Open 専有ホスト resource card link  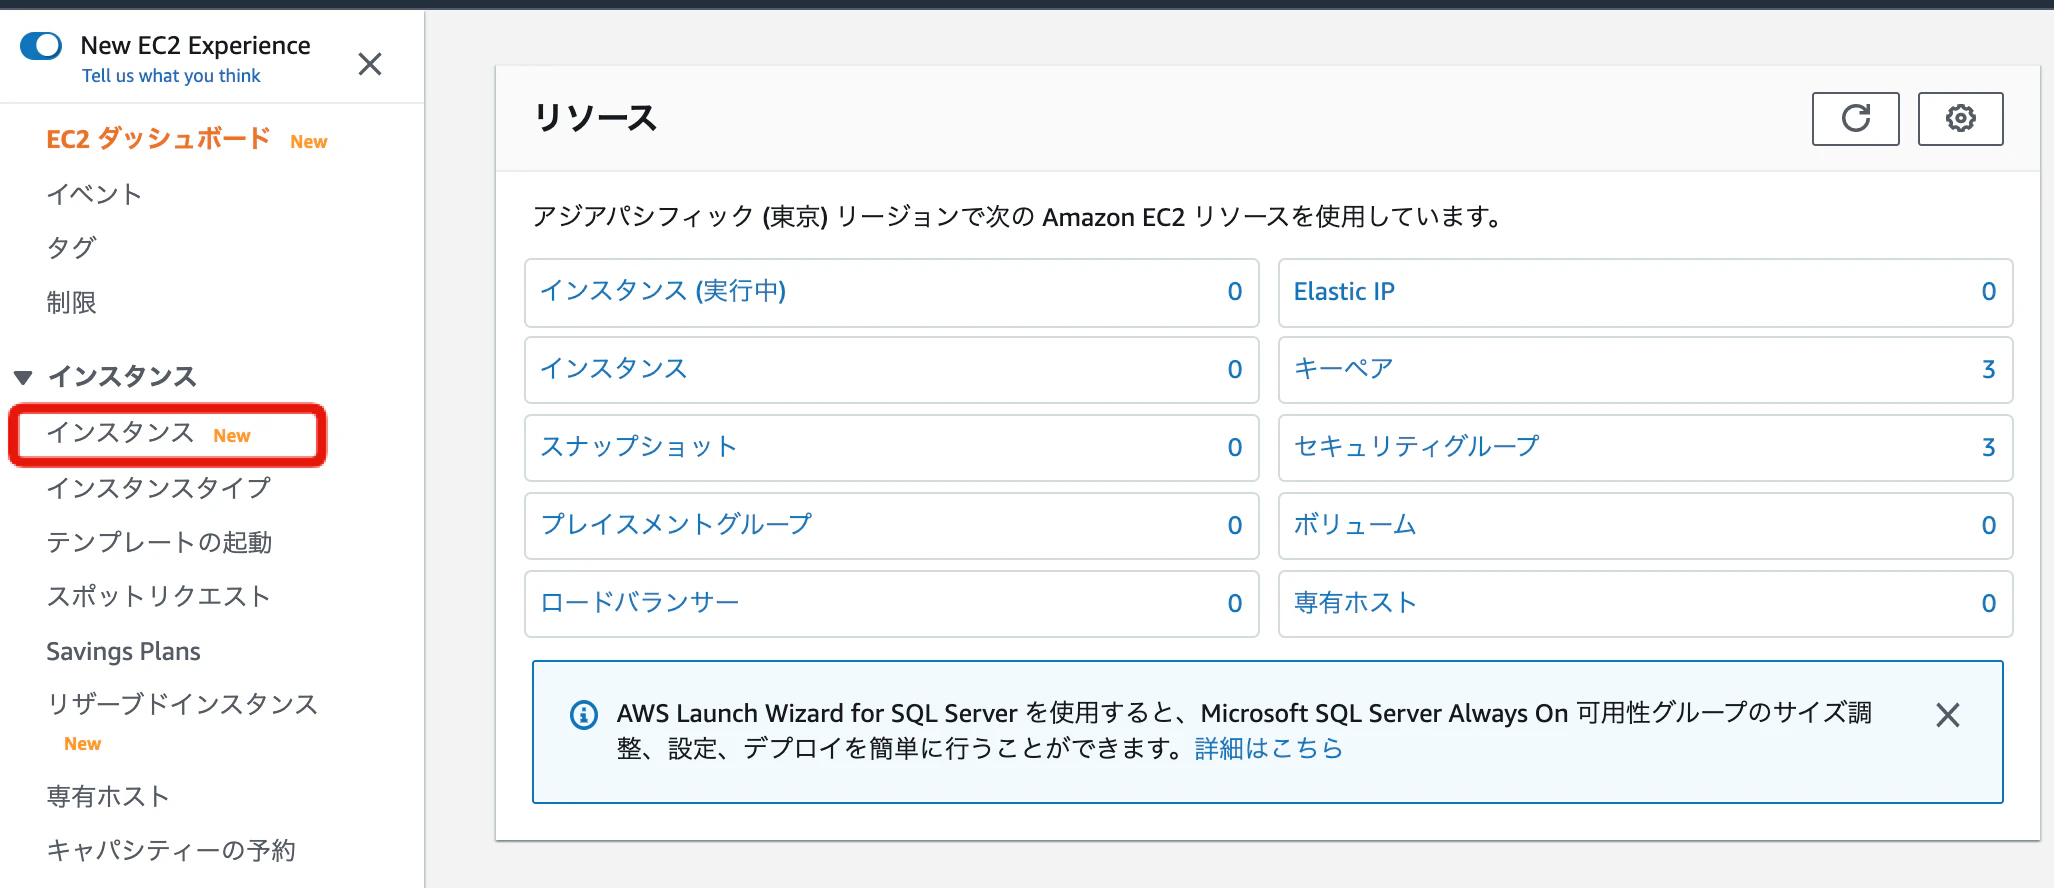[x=1355, y=603]
